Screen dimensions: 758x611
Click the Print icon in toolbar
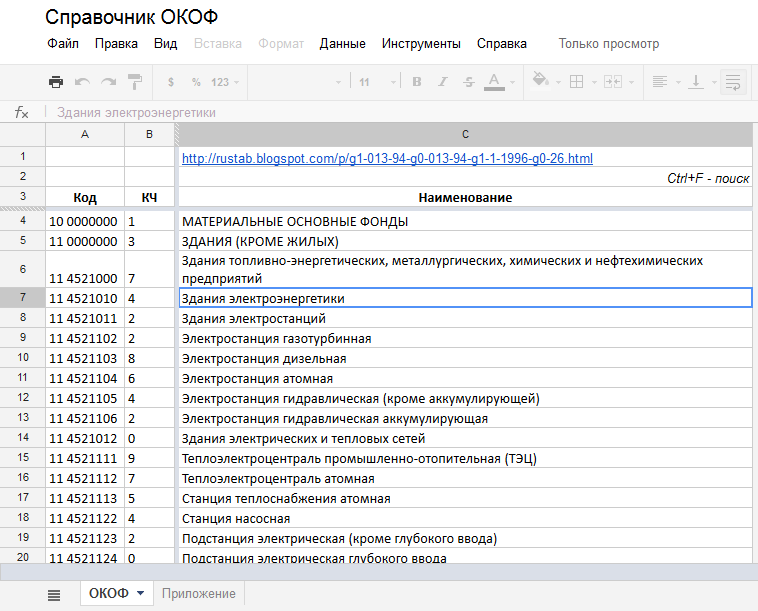pyautogui.click(x=56, y=82)
